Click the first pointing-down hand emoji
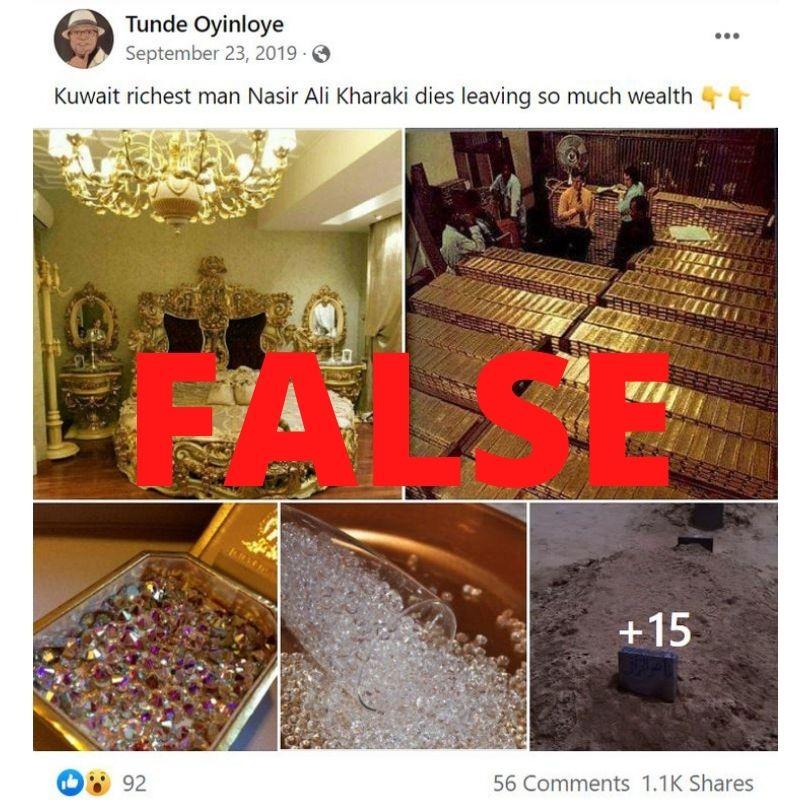This screenshot has width=800, height=800. (711, 96)
